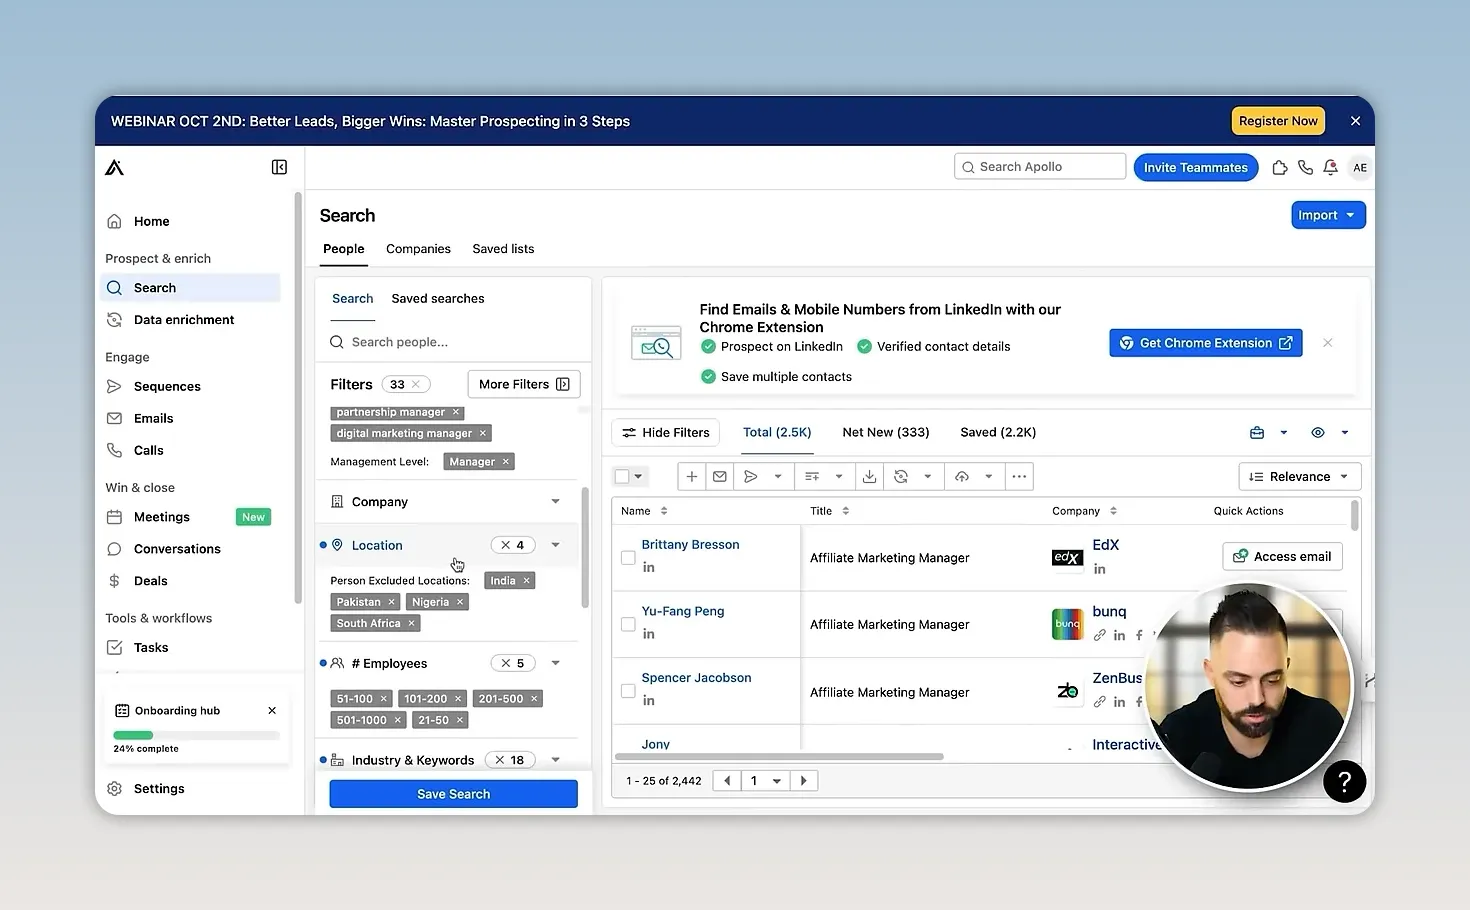Select the Saved (2.2K) tab
1470x910 pixels.
tap(998, 433)
